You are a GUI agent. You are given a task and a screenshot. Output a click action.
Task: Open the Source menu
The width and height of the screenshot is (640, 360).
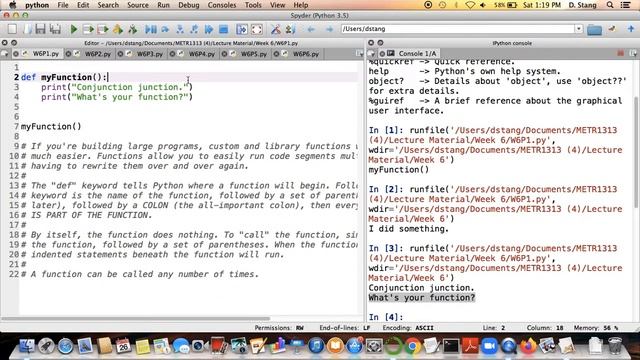point(138,5)
